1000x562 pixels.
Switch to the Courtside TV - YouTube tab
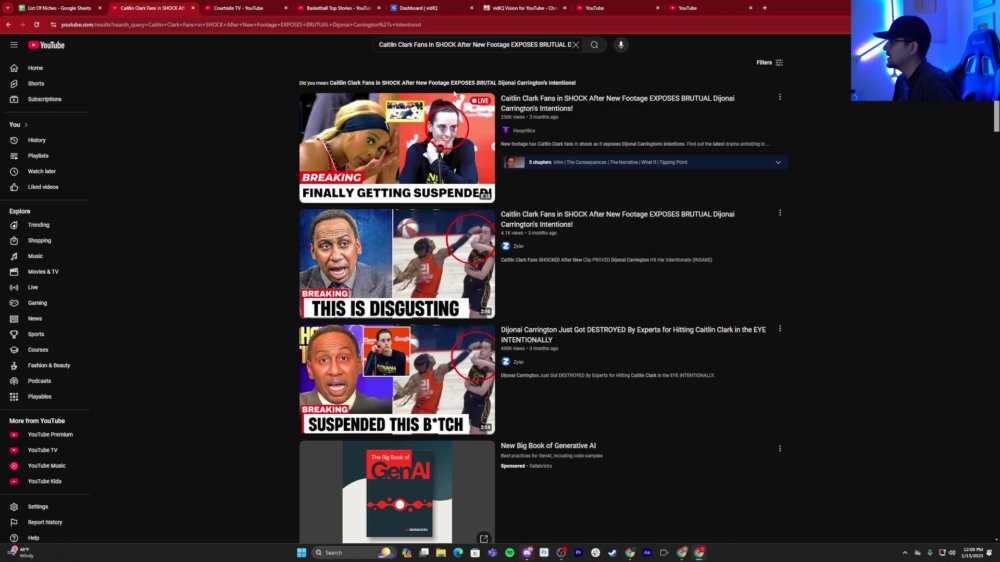click(x=242, y=8)
